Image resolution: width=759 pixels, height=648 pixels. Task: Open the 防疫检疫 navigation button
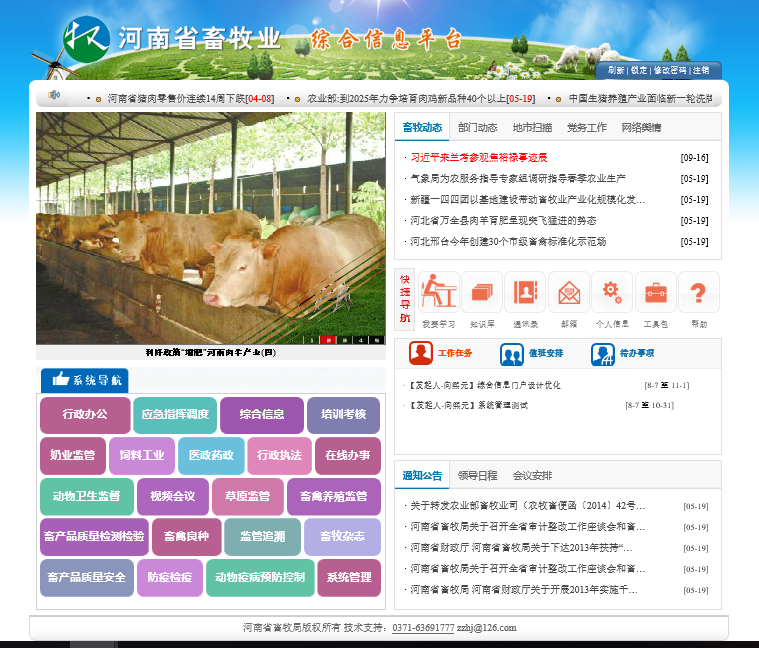coord(169,578)
